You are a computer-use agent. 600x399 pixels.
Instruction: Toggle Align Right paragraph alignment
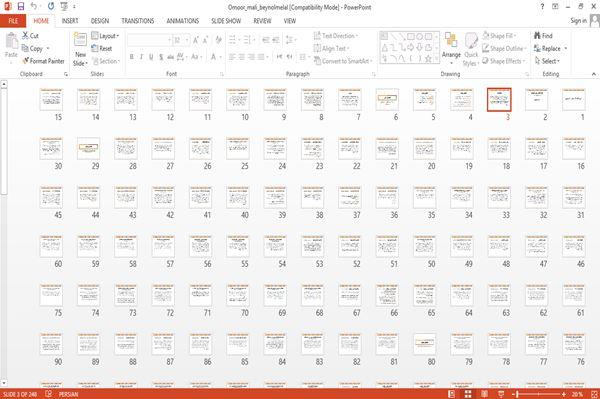(x=251, y=57)
